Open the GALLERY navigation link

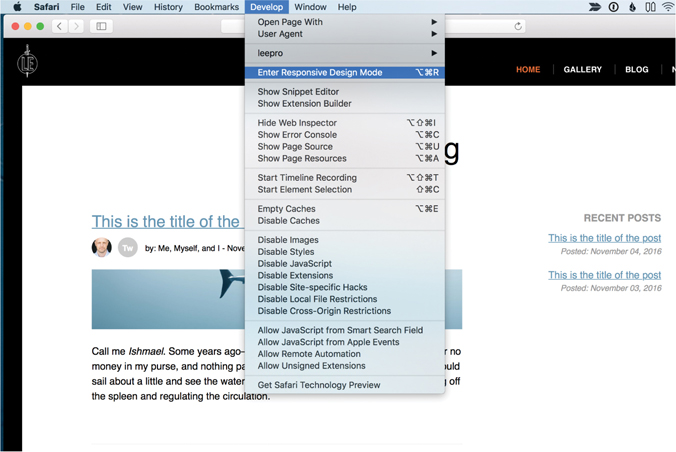[582, 70]
